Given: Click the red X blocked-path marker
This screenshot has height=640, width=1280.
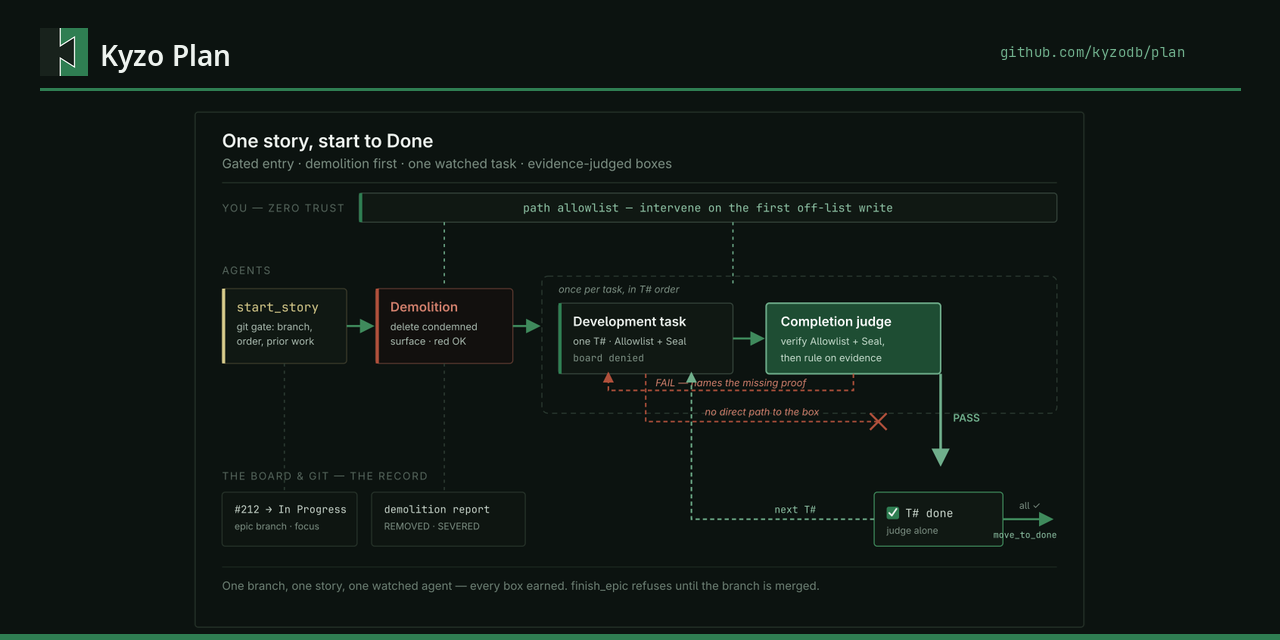Looking at the screenshot, I should 878,422.
